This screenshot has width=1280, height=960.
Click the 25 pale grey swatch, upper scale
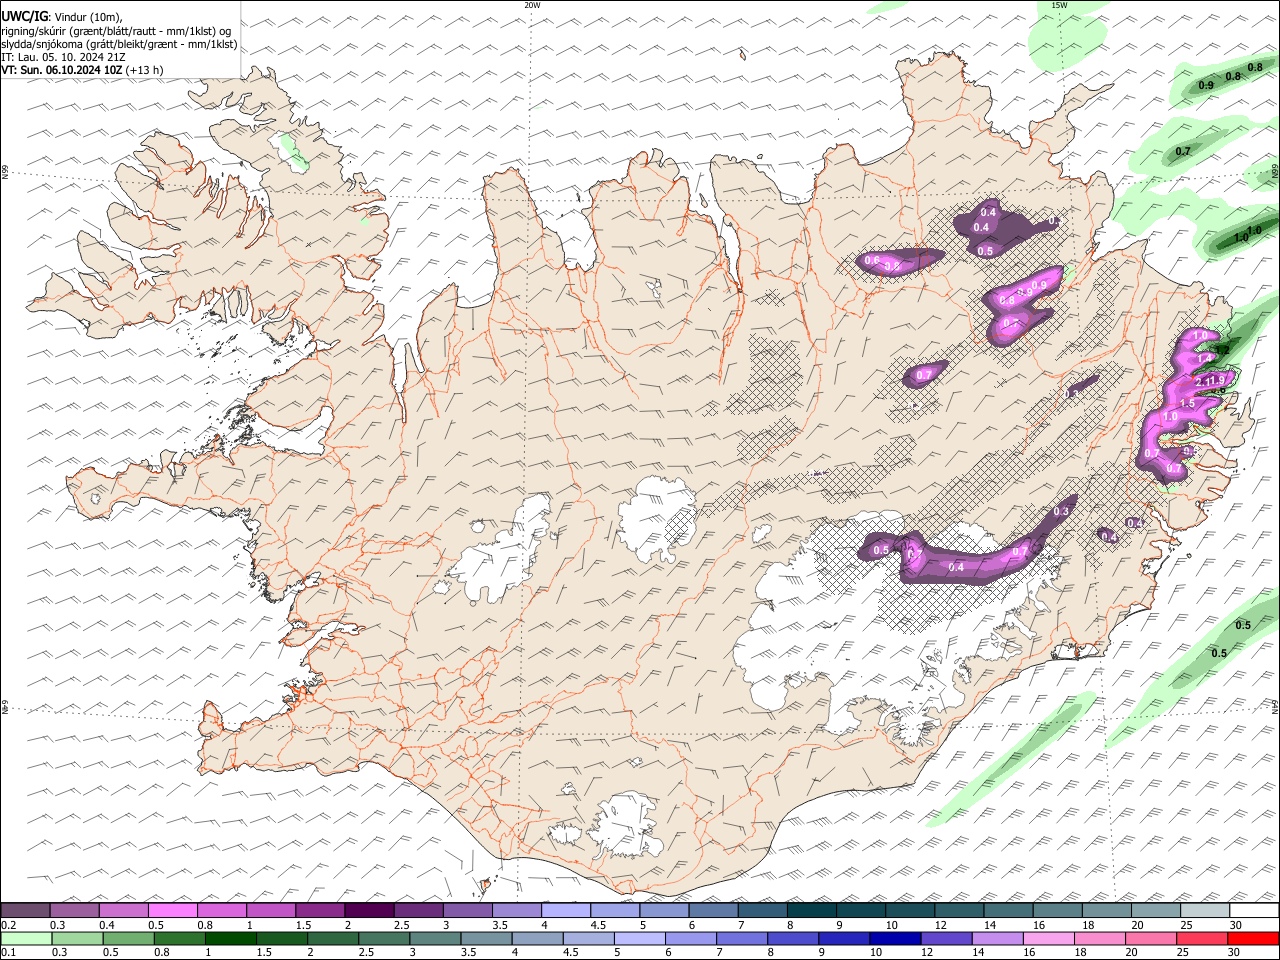click(x=1205, y=910)
